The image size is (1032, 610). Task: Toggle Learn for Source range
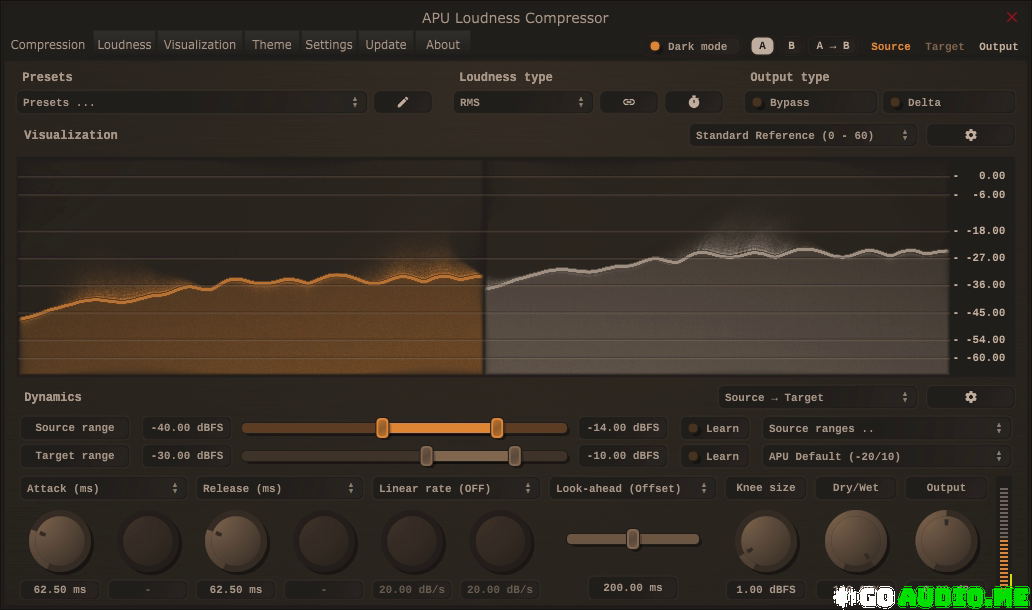(x=714, y=428)
